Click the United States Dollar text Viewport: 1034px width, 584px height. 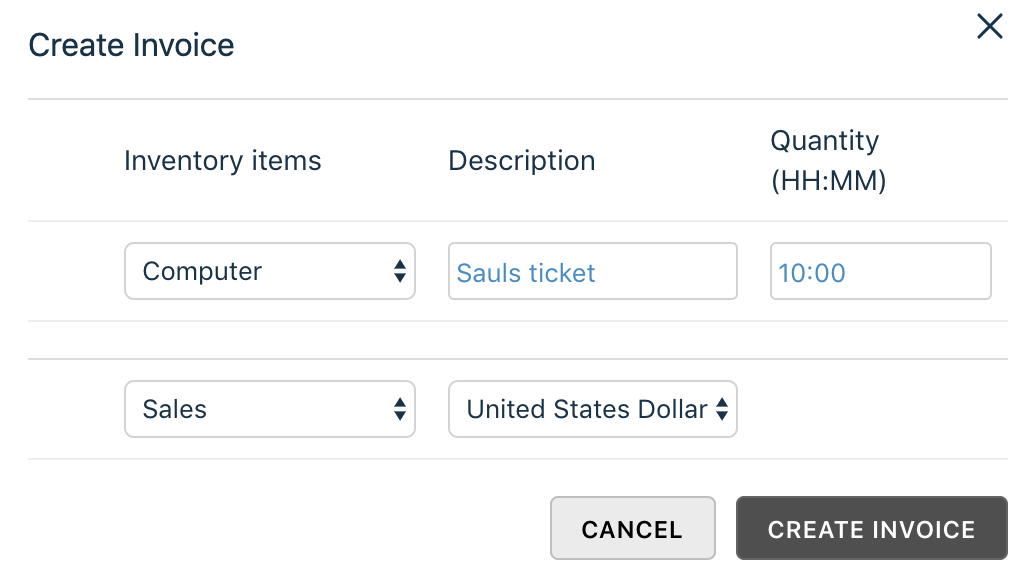tap(587, 409)
